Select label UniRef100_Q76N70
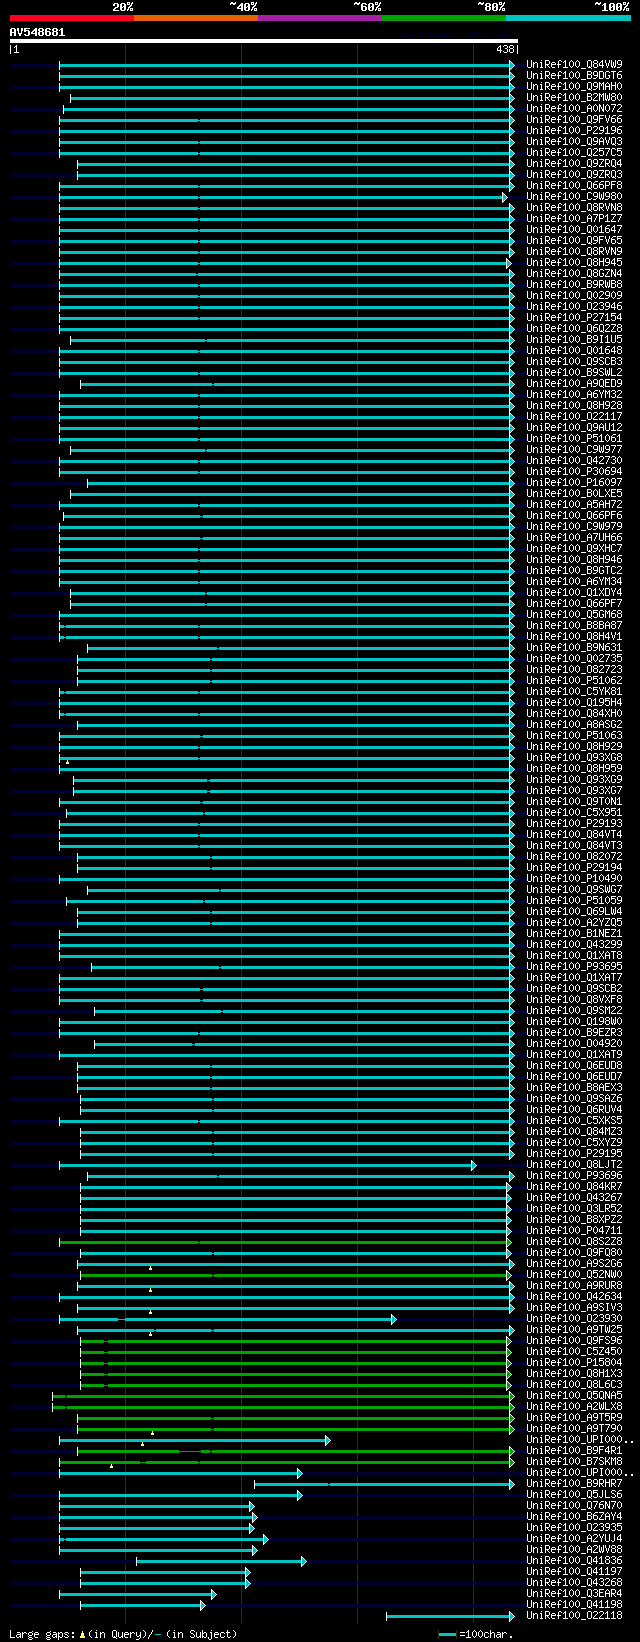The height and width of the screenshot is (1642, 640). pos(574,1506)
